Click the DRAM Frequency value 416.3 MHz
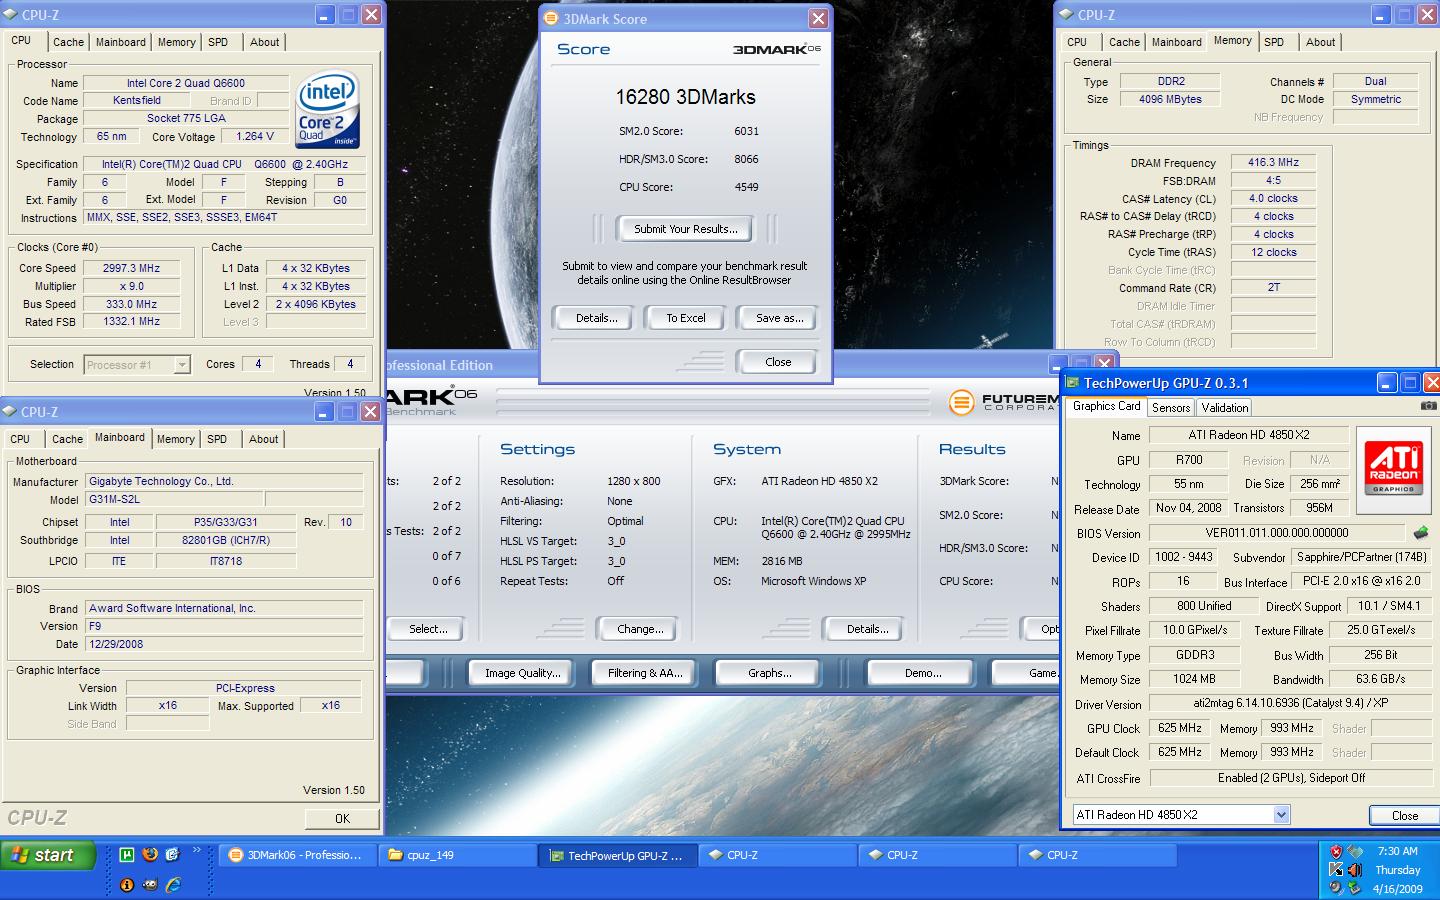The width and height of the screenshot is (1440, 900). point(1273,162)
